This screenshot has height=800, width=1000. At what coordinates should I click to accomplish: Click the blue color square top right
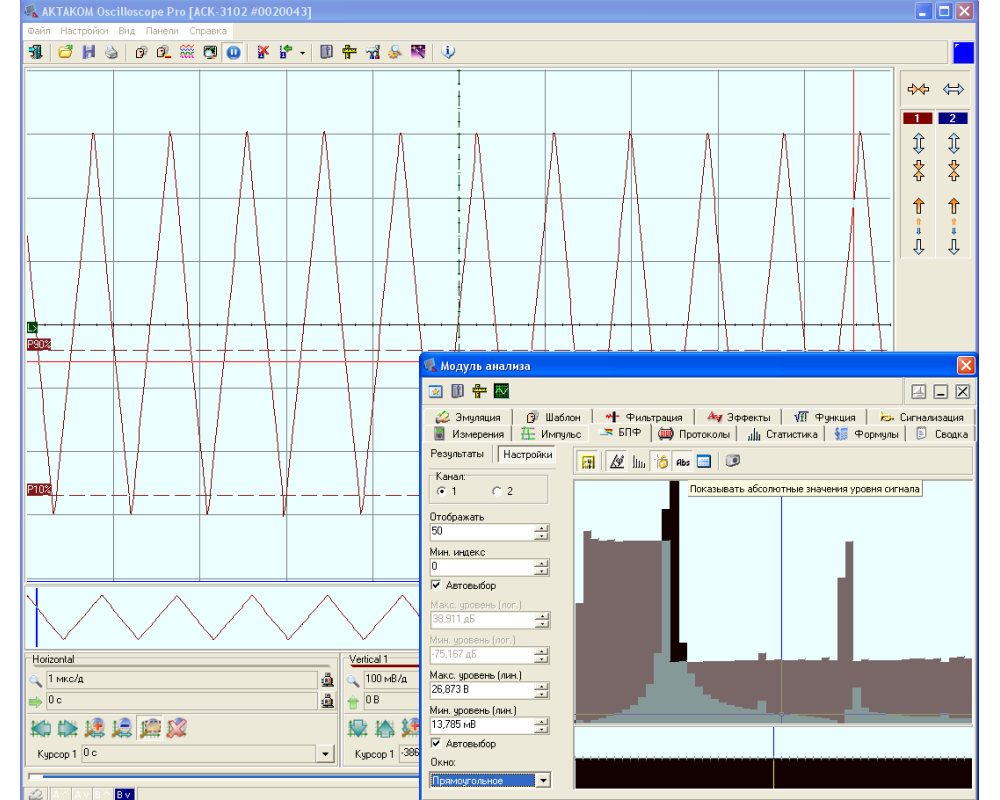963,52
